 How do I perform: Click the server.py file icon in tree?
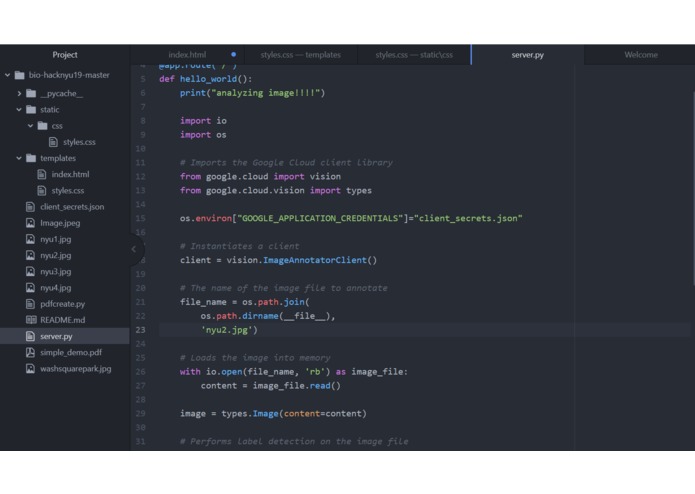point(30,336)
